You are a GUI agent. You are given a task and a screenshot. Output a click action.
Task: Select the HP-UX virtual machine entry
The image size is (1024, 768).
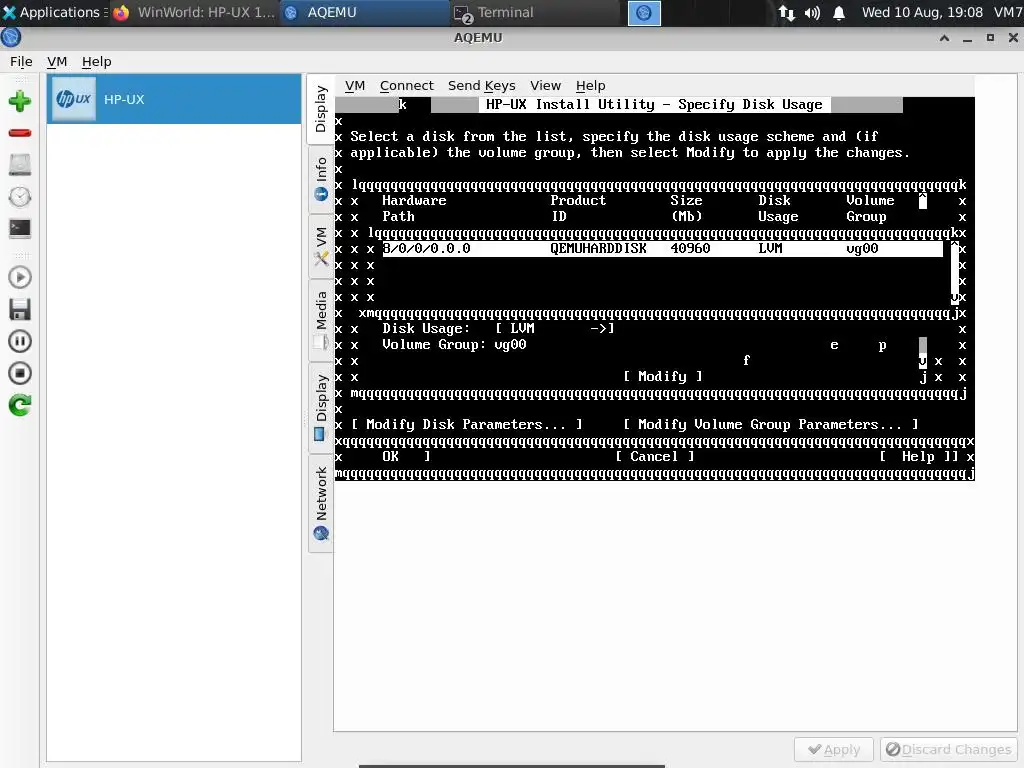coord(174,99)
